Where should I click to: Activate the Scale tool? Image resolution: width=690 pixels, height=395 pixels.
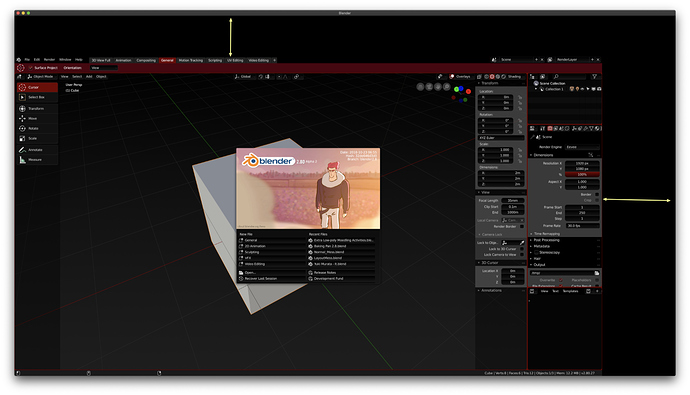(x=37, y=139)
